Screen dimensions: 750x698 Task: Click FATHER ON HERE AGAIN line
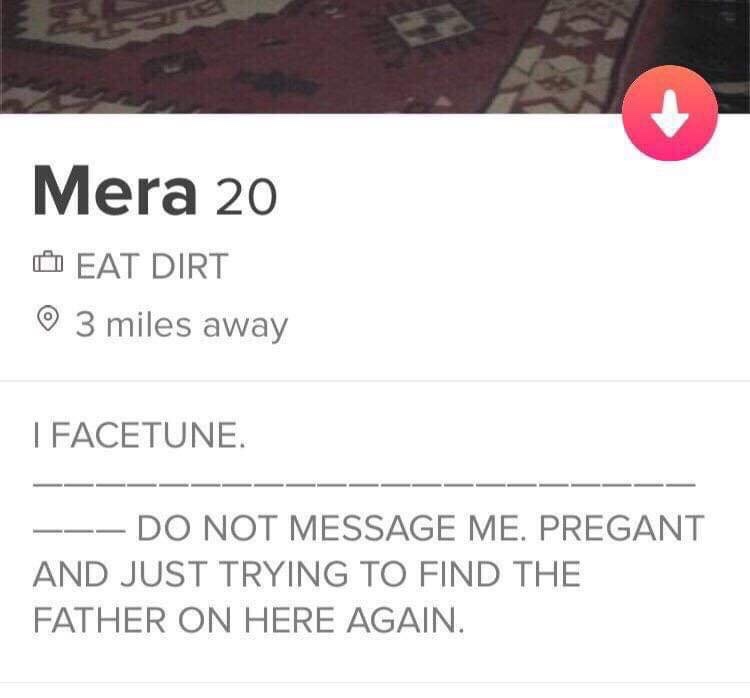pyautogui.click(x=249, y=620)
